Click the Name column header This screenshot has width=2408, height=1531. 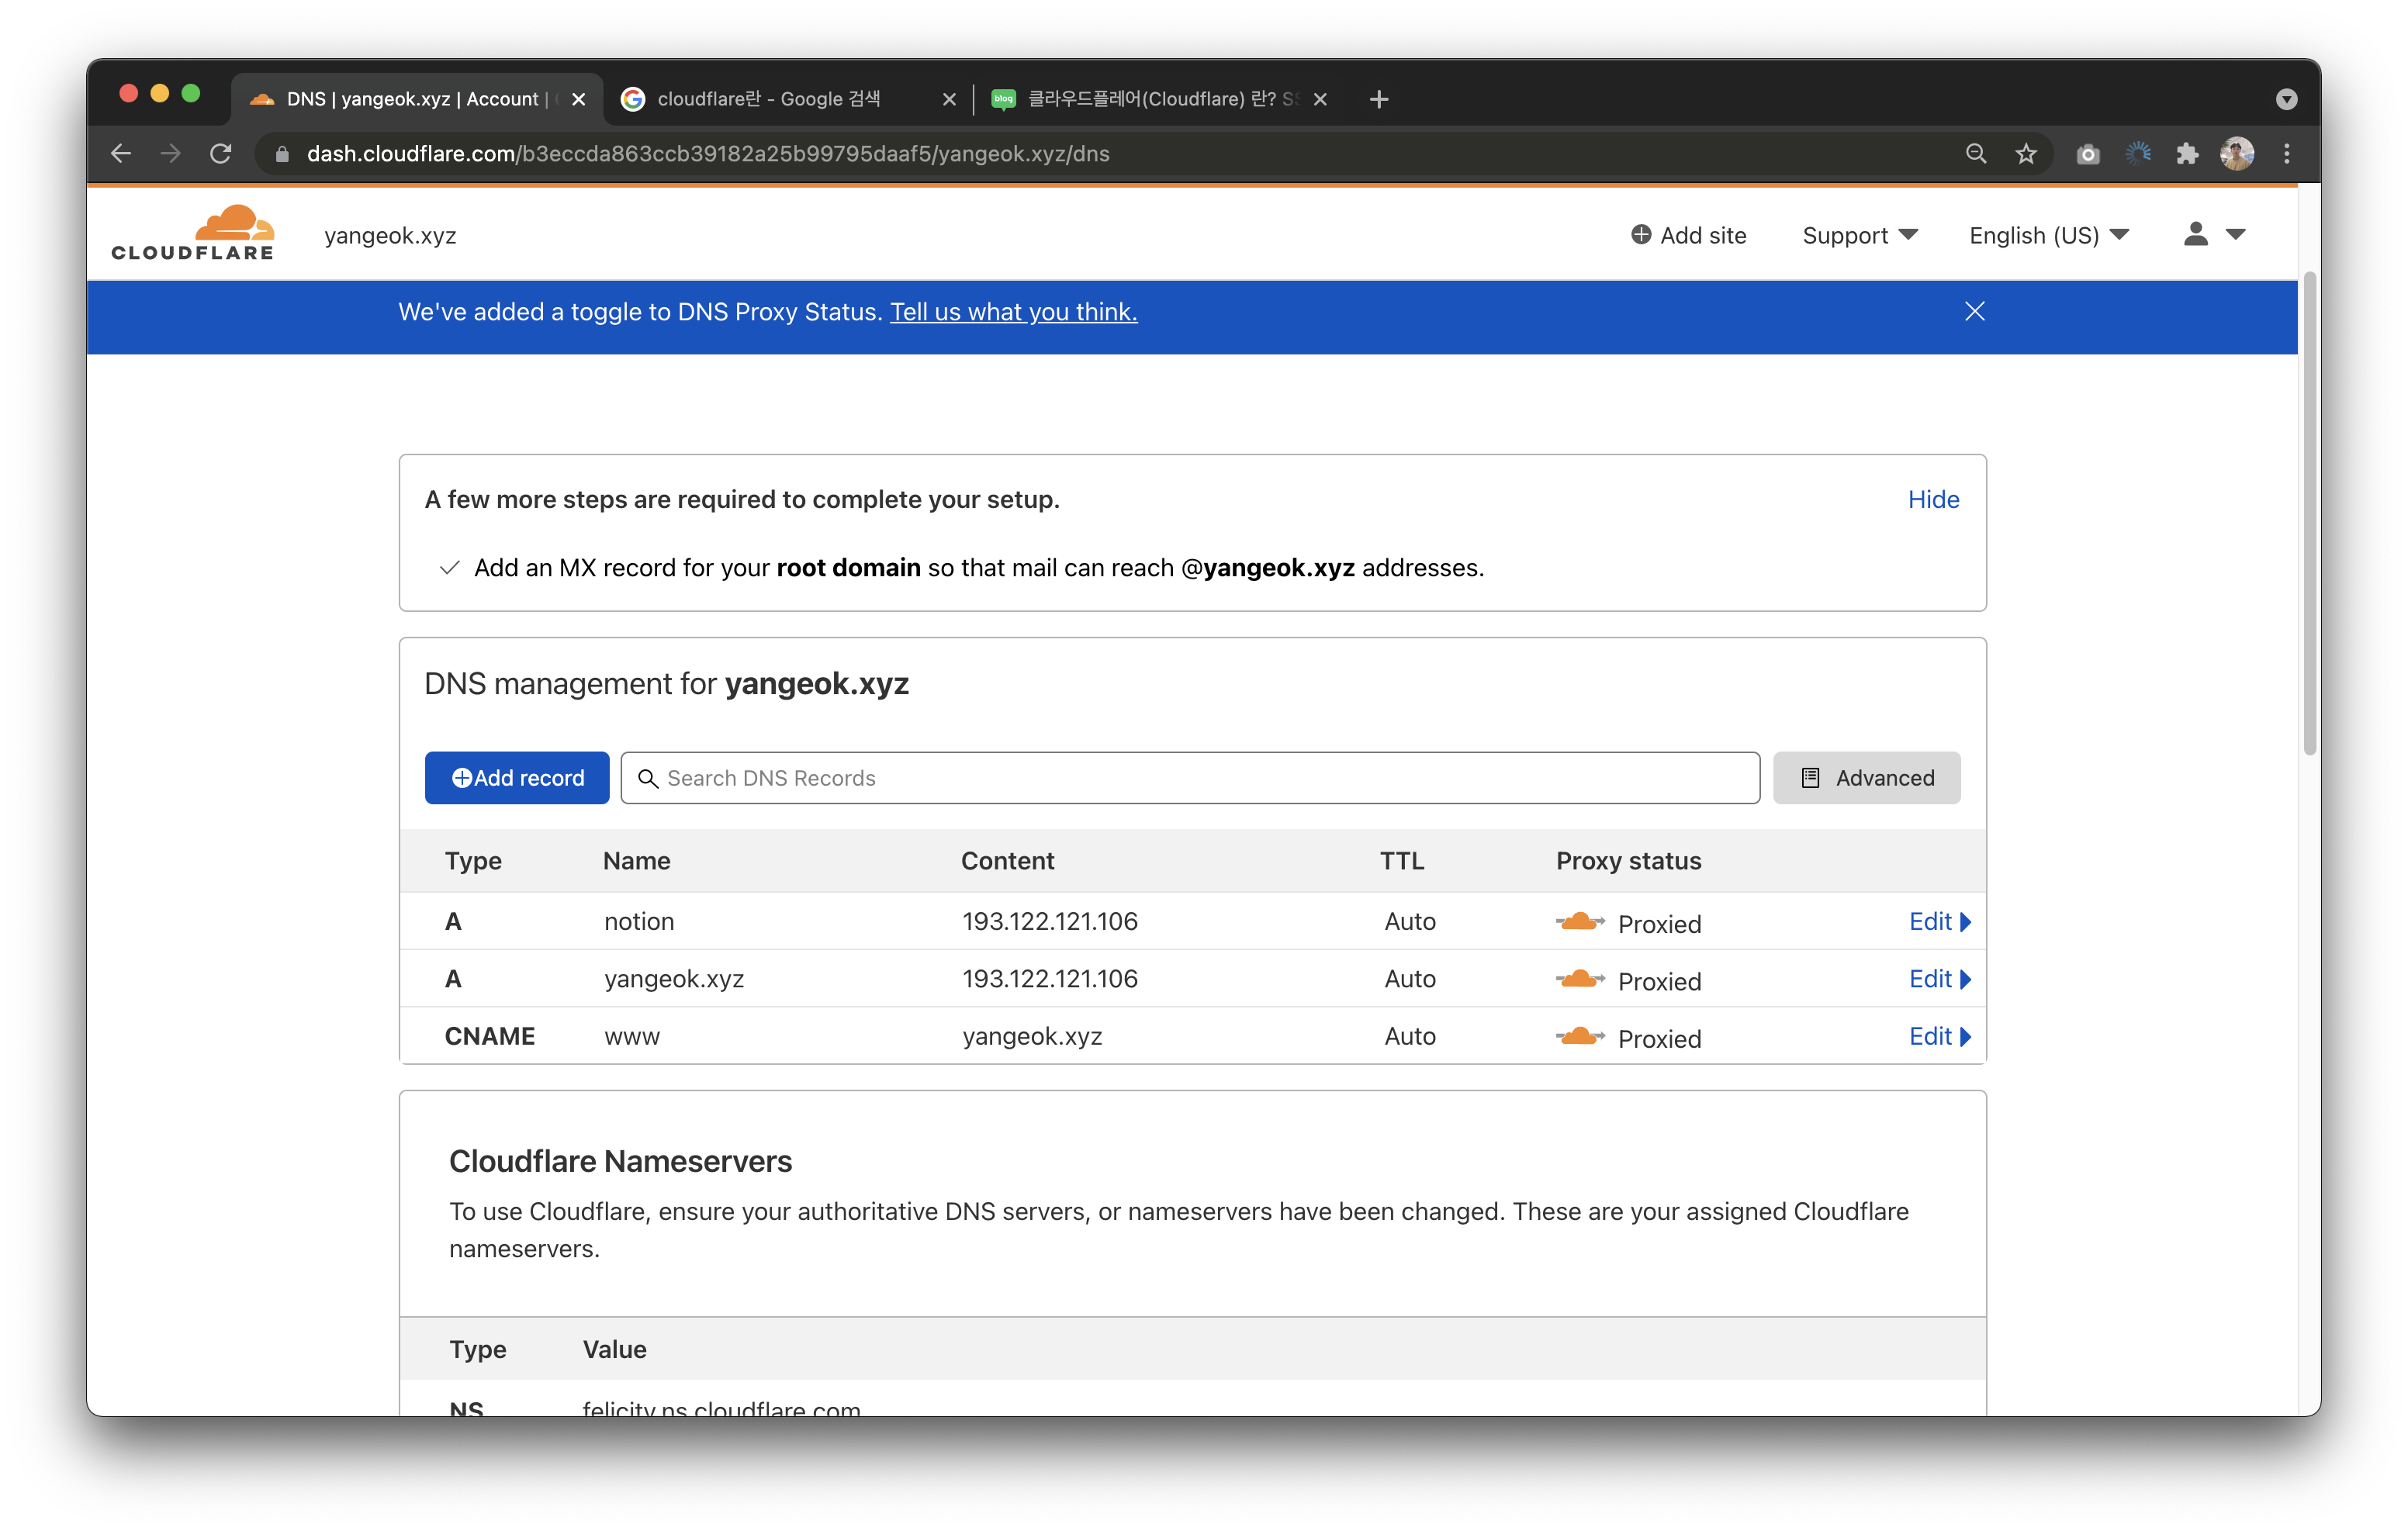pos(636,861)
